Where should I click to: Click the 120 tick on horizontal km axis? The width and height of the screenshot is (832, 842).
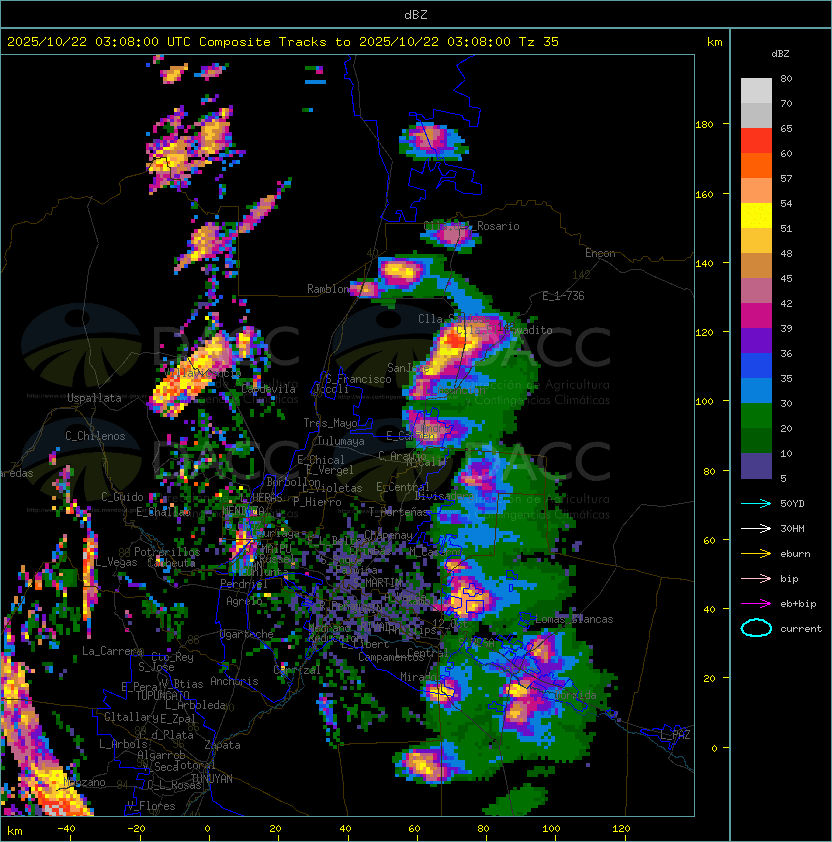coord(621,829)
